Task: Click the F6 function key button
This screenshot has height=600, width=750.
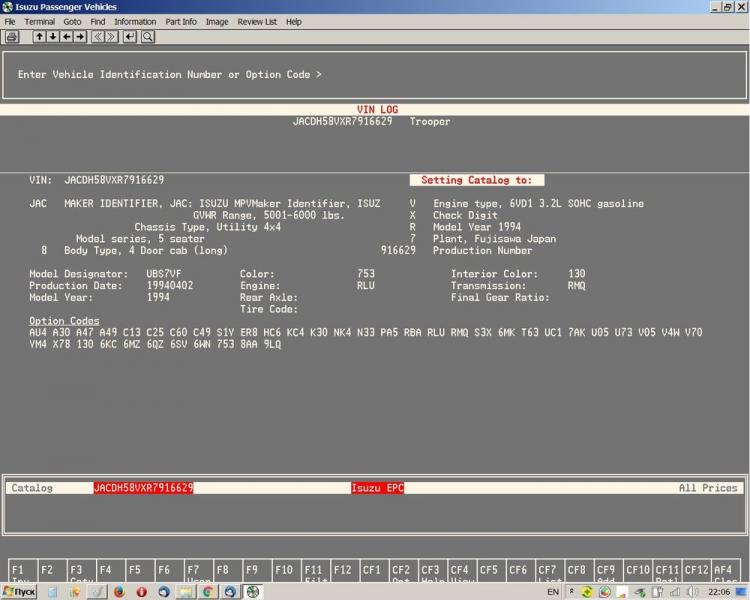Action: (x=169, y=570)
